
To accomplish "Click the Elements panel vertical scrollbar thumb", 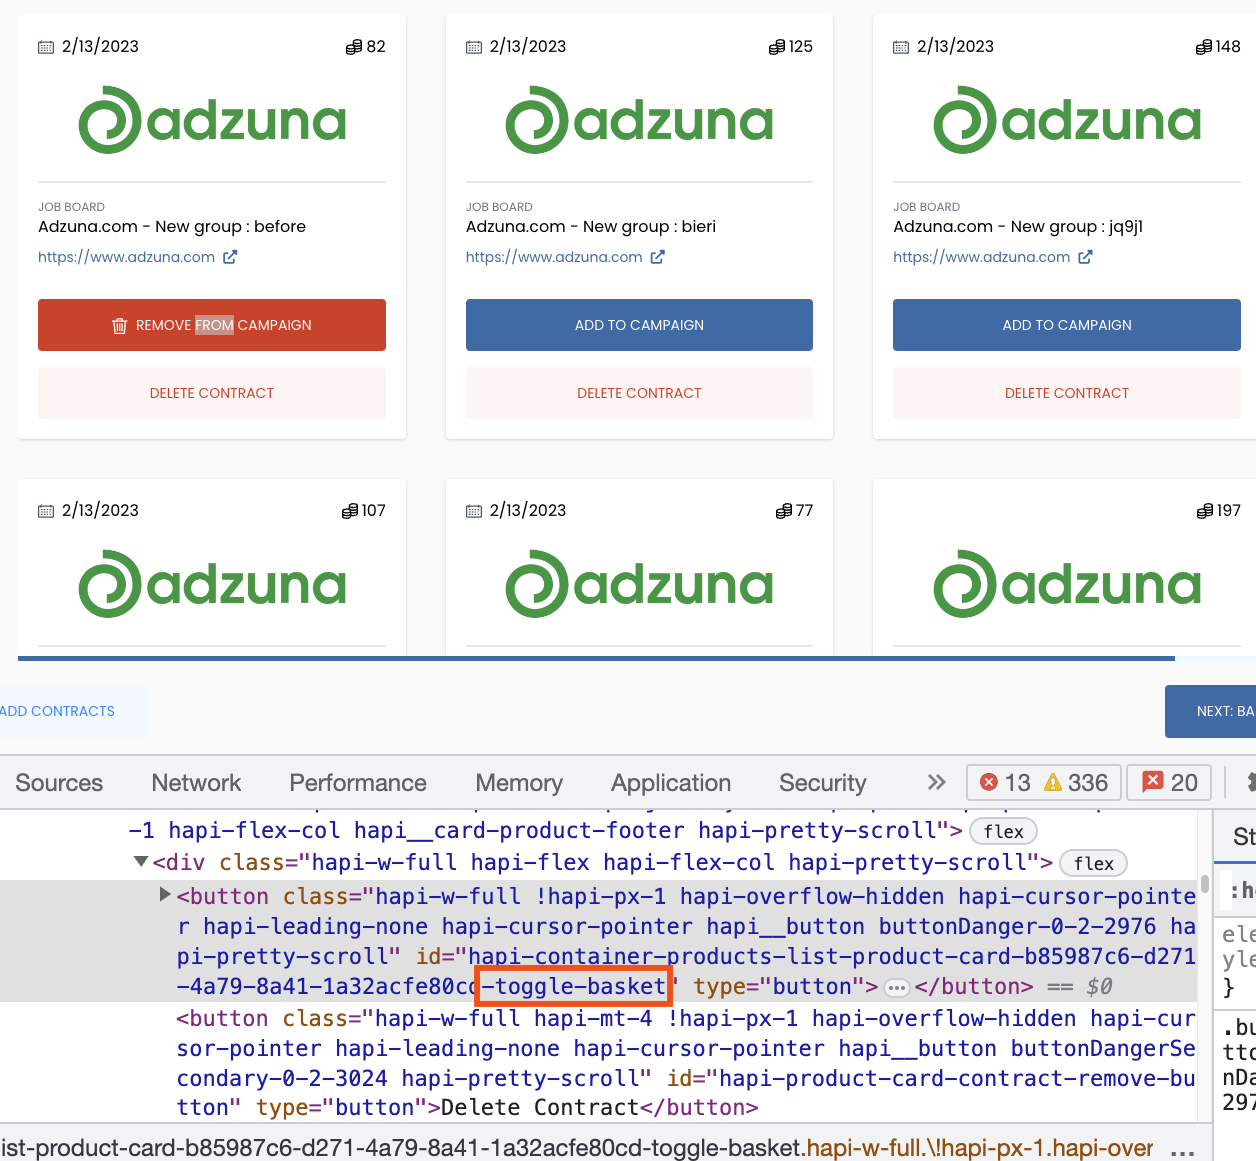I will [1205, 884].
